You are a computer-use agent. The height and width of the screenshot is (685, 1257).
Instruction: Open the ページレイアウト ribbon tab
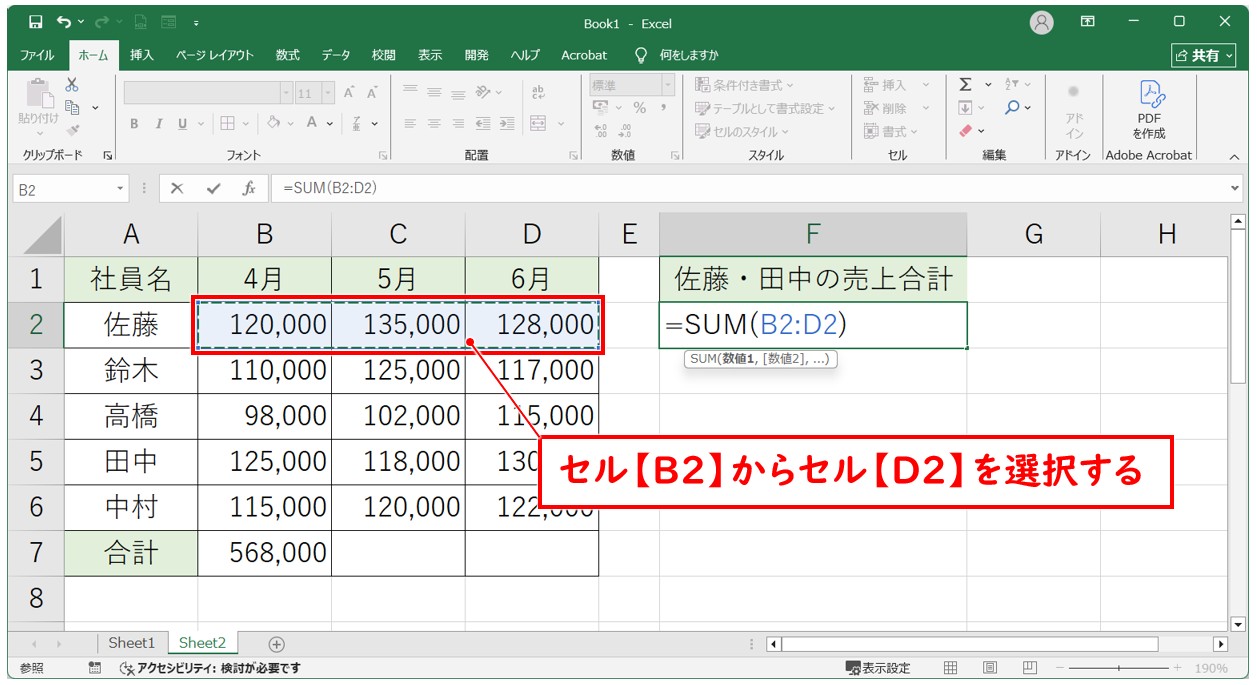pyautogui.click(x=215, y=55)
